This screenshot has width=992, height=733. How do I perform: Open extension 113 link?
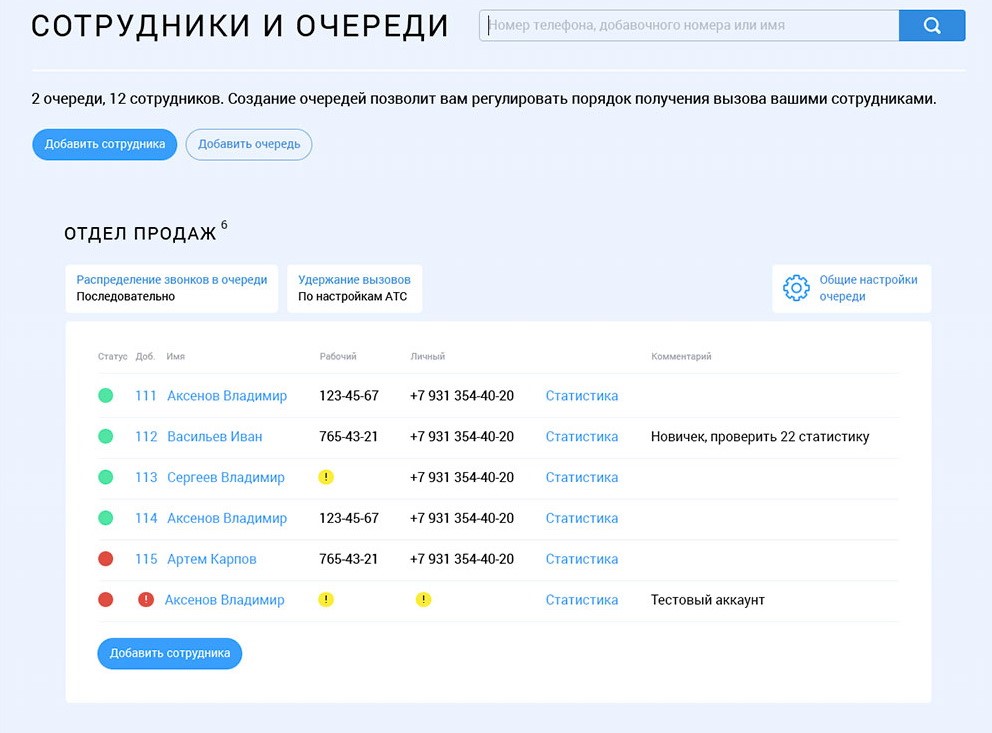pos(146,477)
